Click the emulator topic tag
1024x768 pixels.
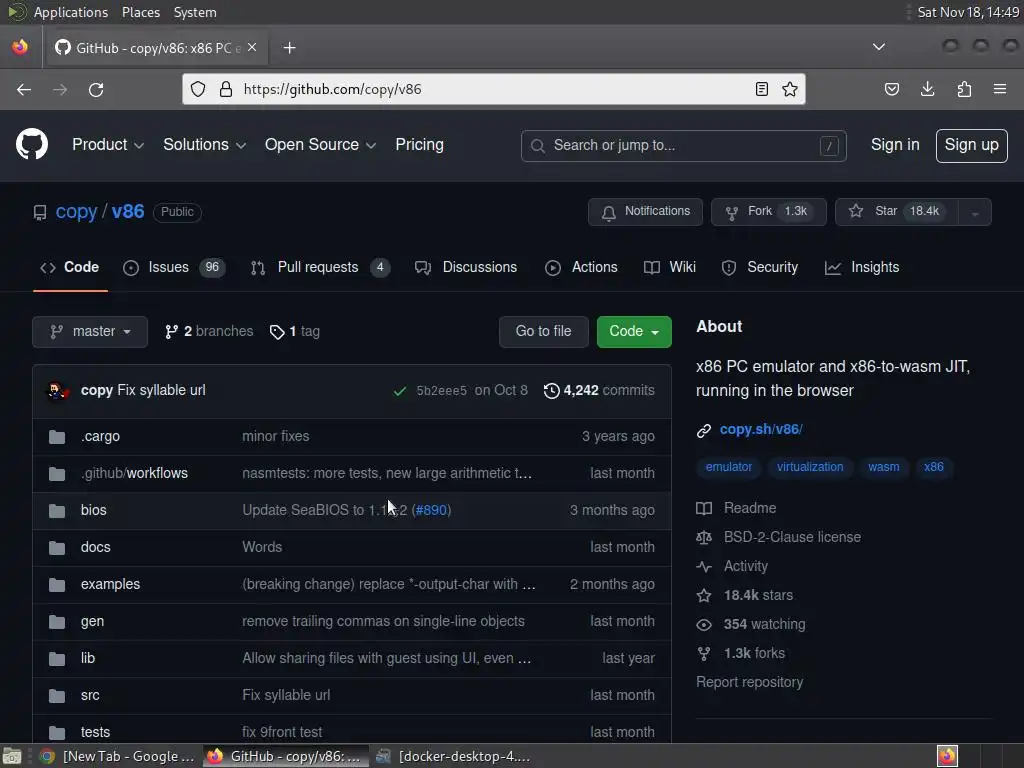tap(729, 467)
